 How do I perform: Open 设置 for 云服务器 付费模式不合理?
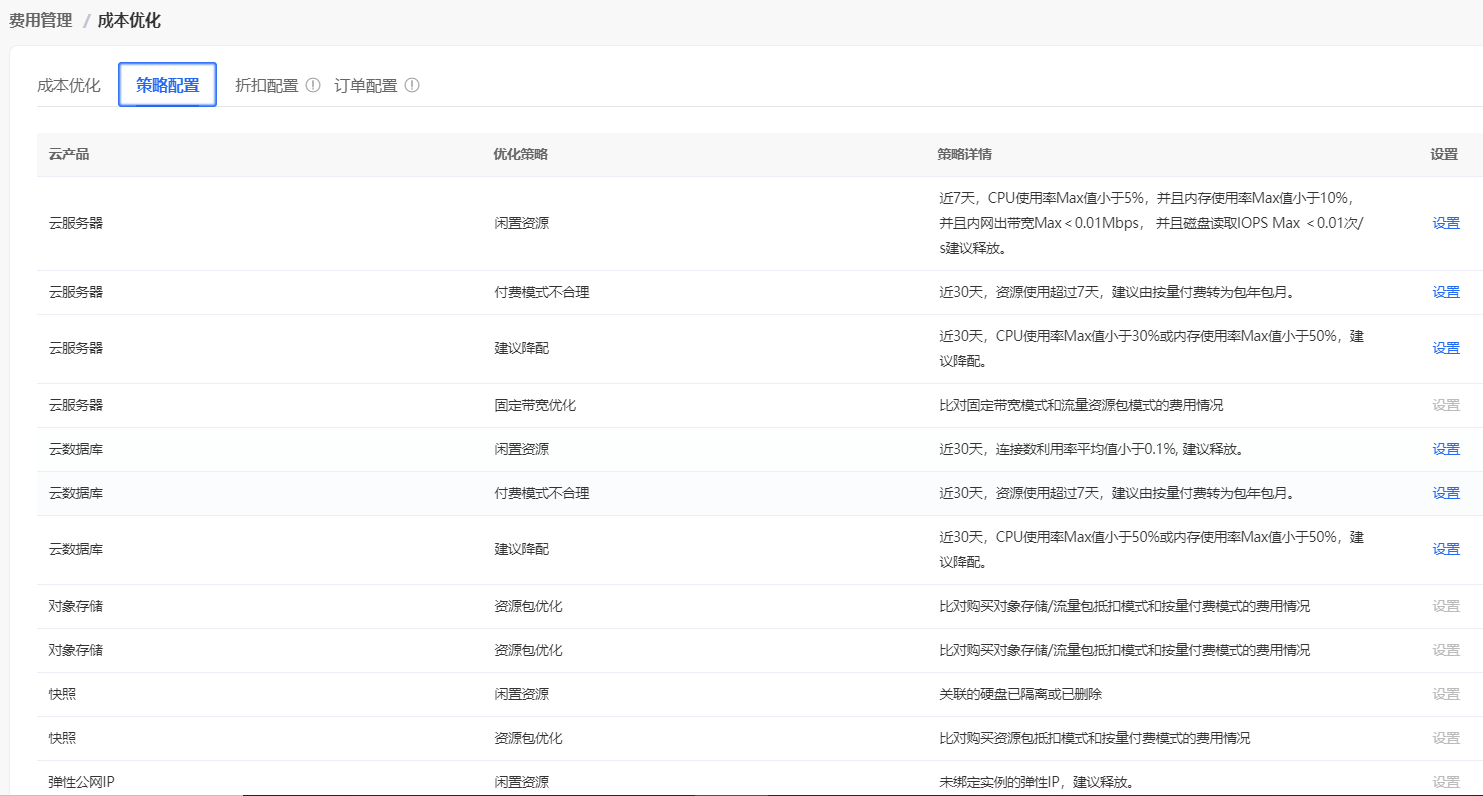(1446, 292)
